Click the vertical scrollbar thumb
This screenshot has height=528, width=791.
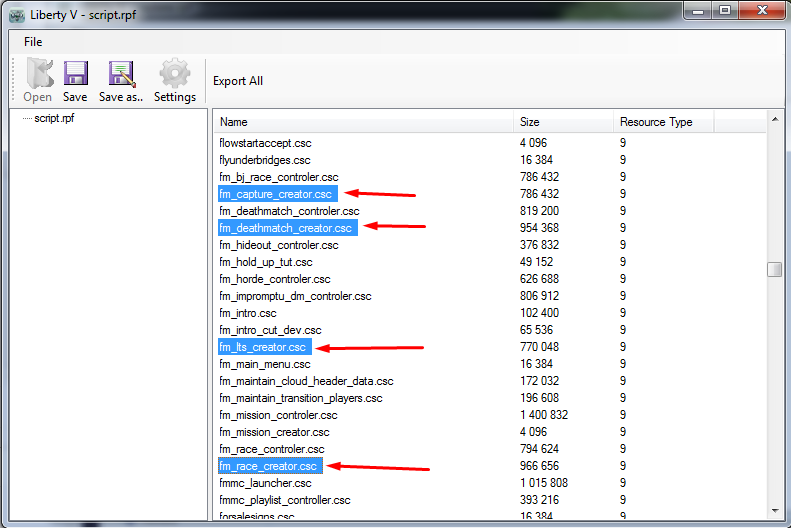click(774, 269)
